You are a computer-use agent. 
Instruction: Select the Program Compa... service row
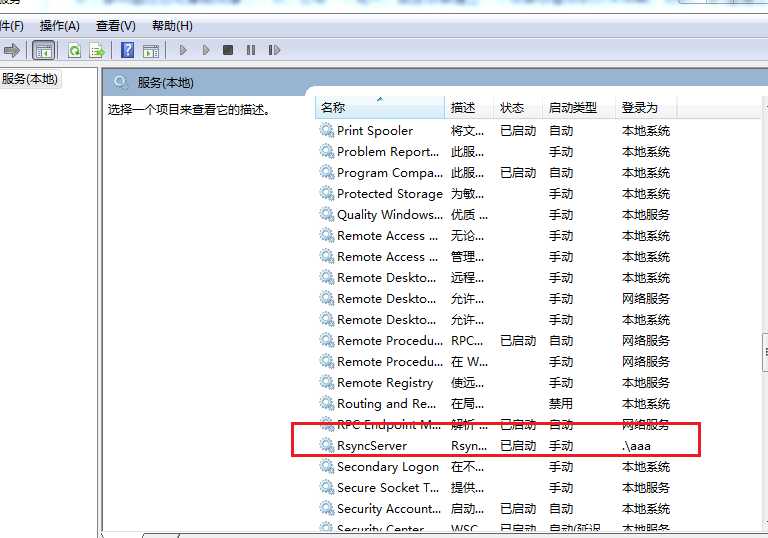pyautogui.click(x=495, y=173)
